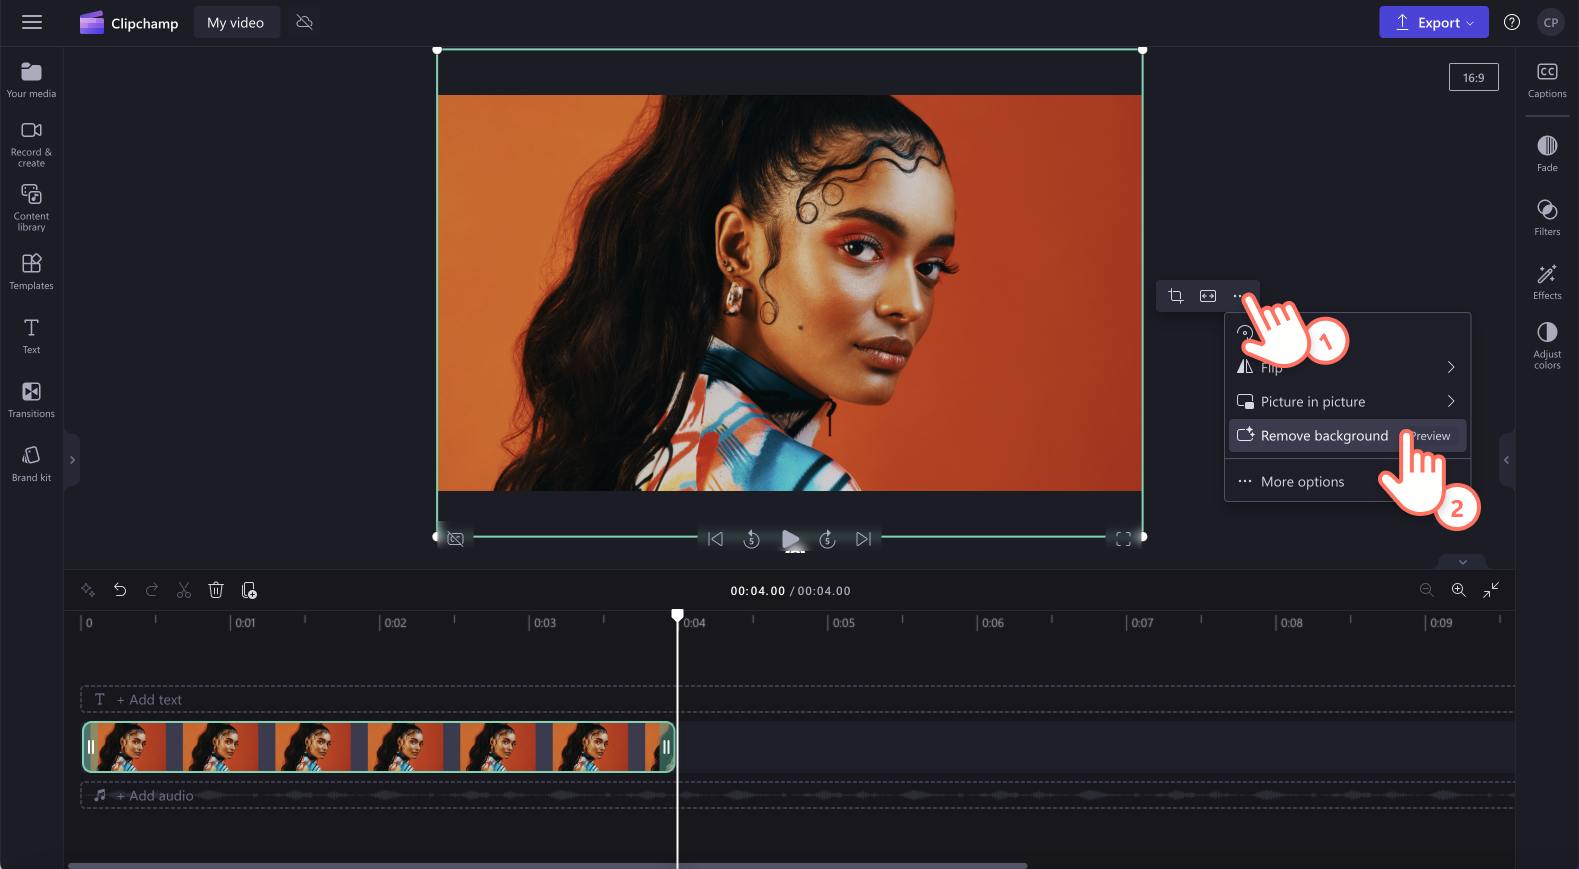Open the CP account avatar
The height and width of the screenshot is (869, 1579).
1550,22
